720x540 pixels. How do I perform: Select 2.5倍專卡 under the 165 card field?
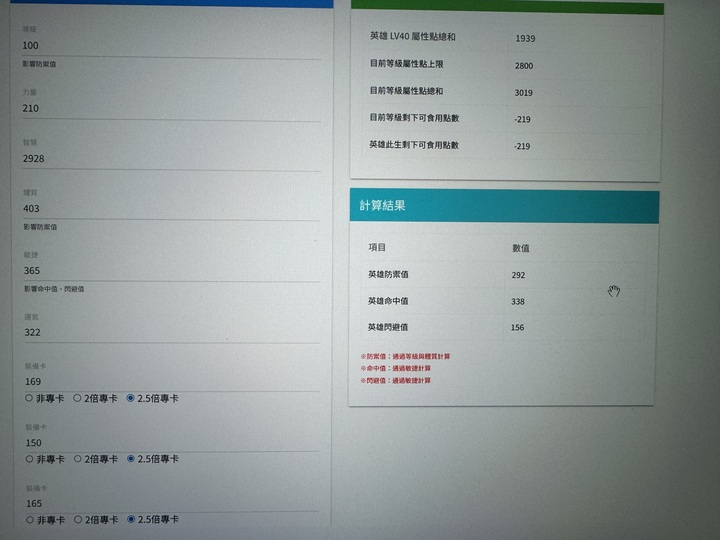(x=131, y=520)
